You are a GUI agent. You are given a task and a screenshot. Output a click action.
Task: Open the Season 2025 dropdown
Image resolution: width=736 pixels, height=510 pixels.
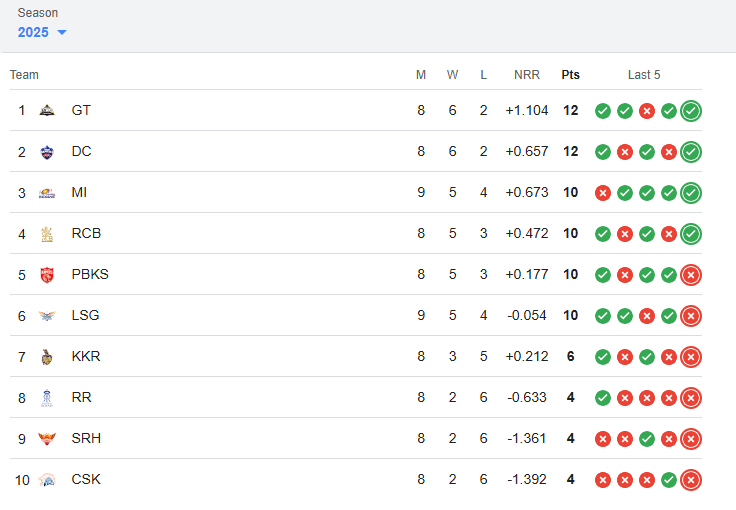click(42, 32)
